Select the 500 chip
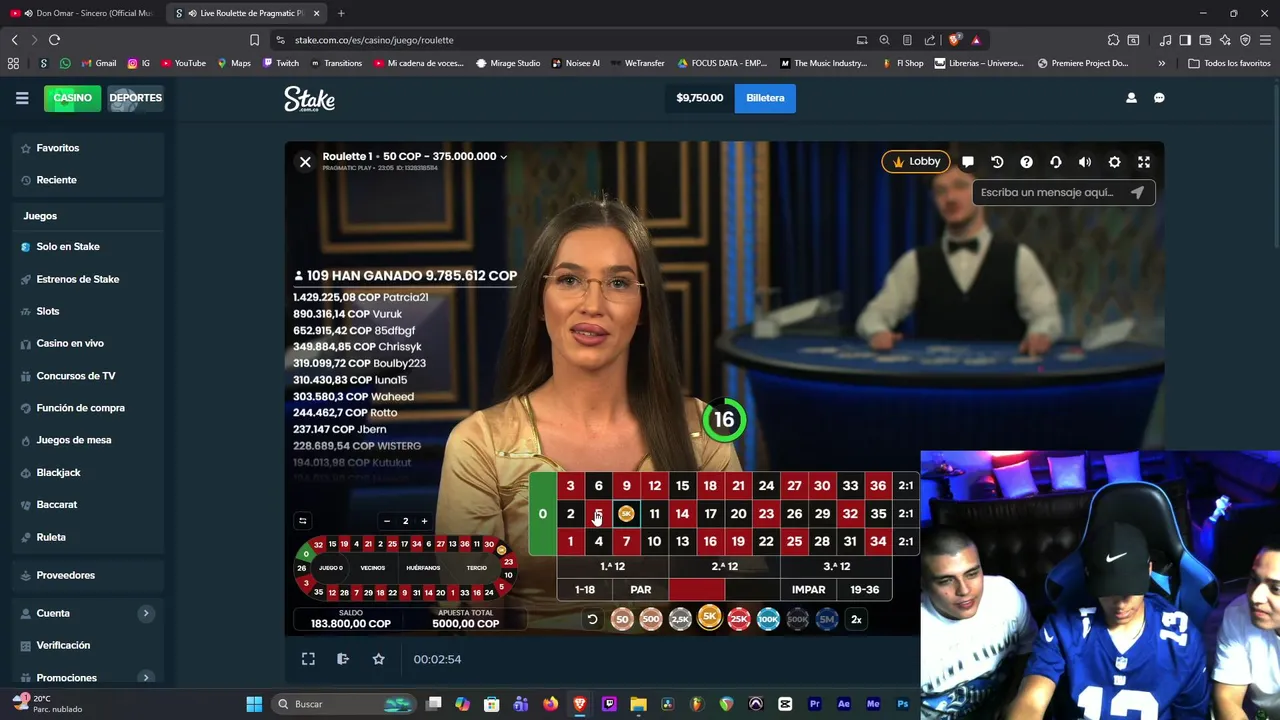This screenshot has height=720, width=1280. (x=651, y=619)
